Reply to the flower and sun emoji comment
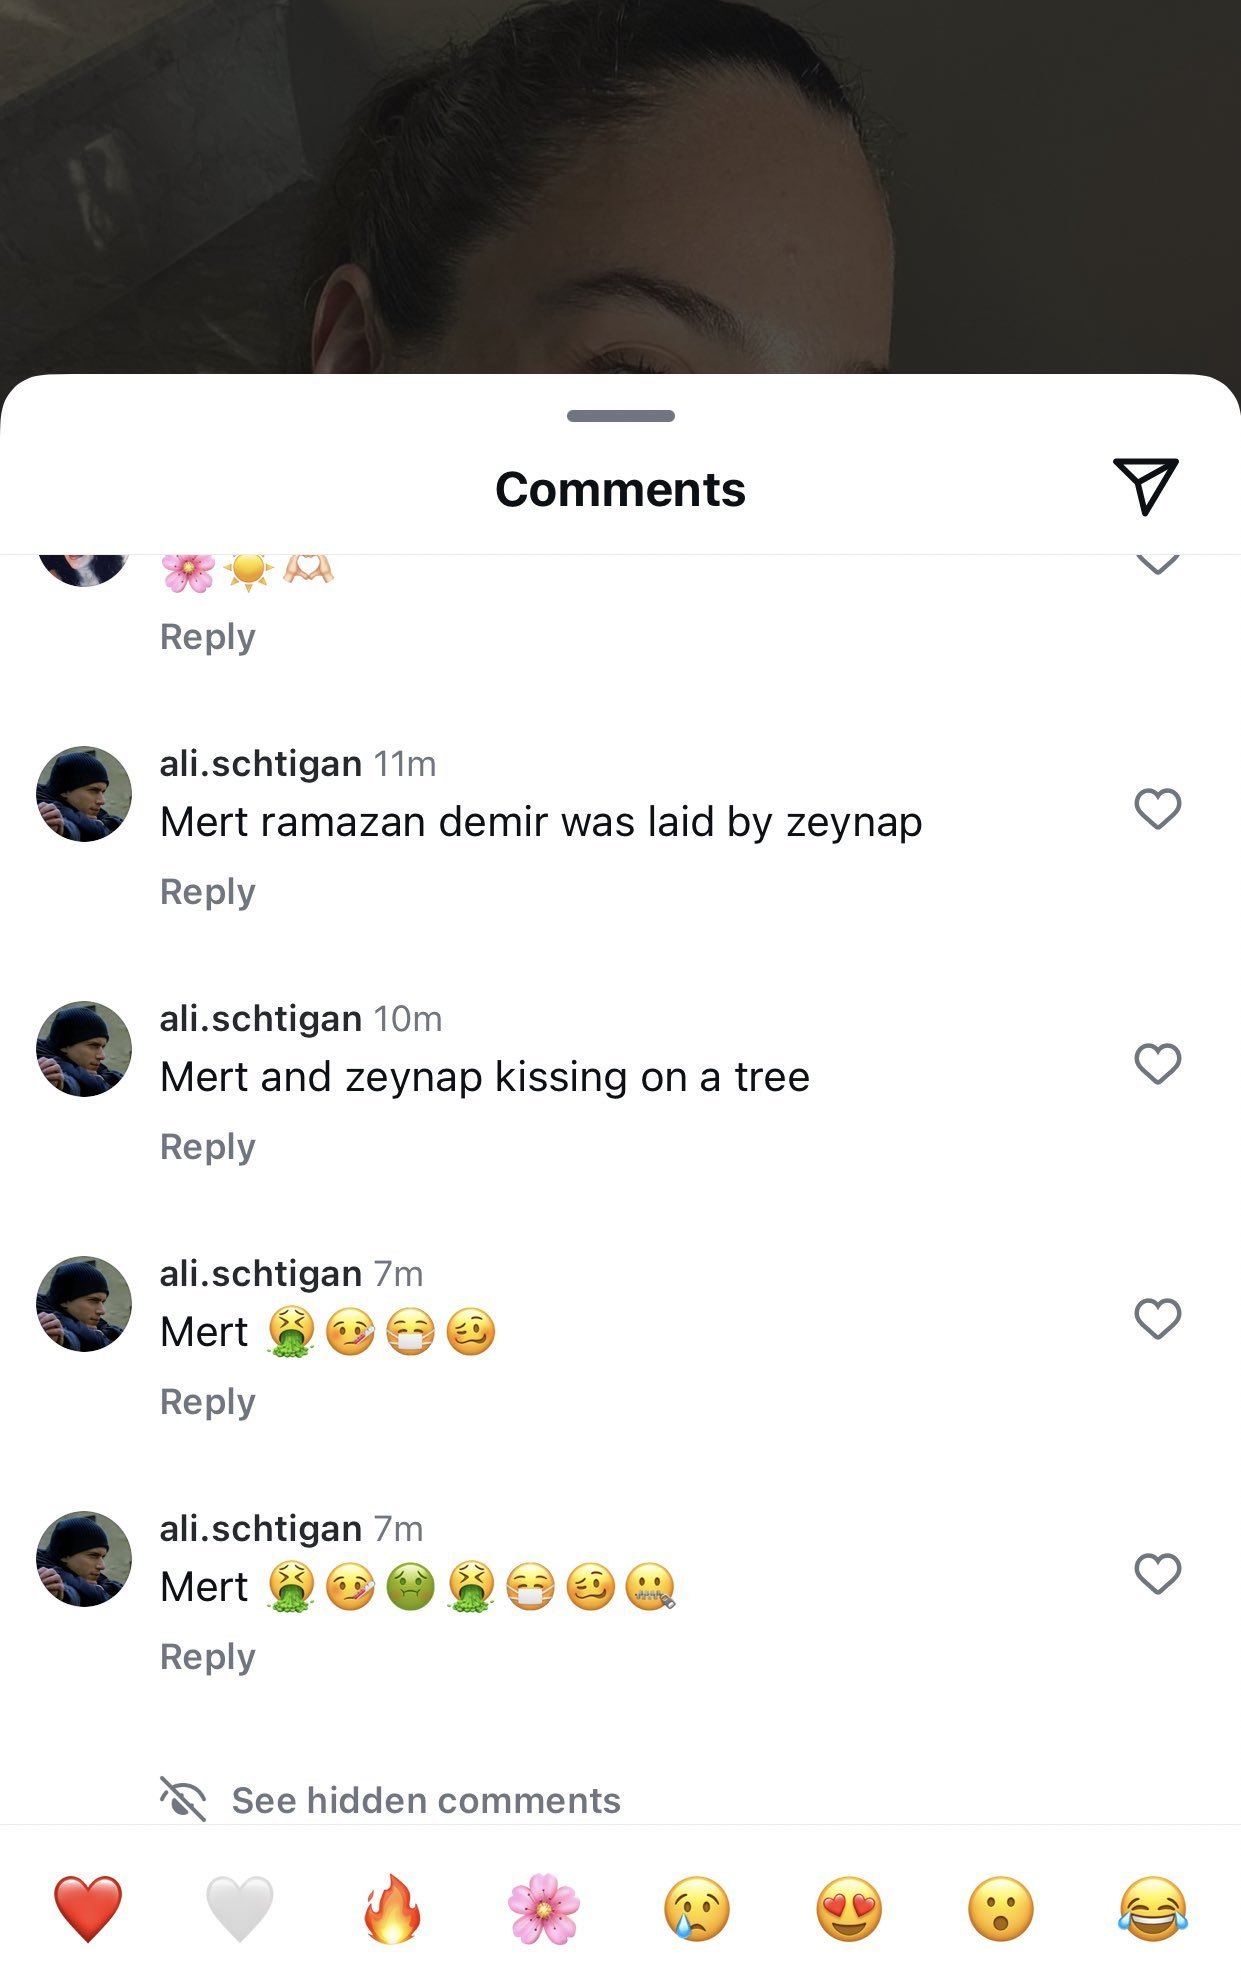 point(208,637)
